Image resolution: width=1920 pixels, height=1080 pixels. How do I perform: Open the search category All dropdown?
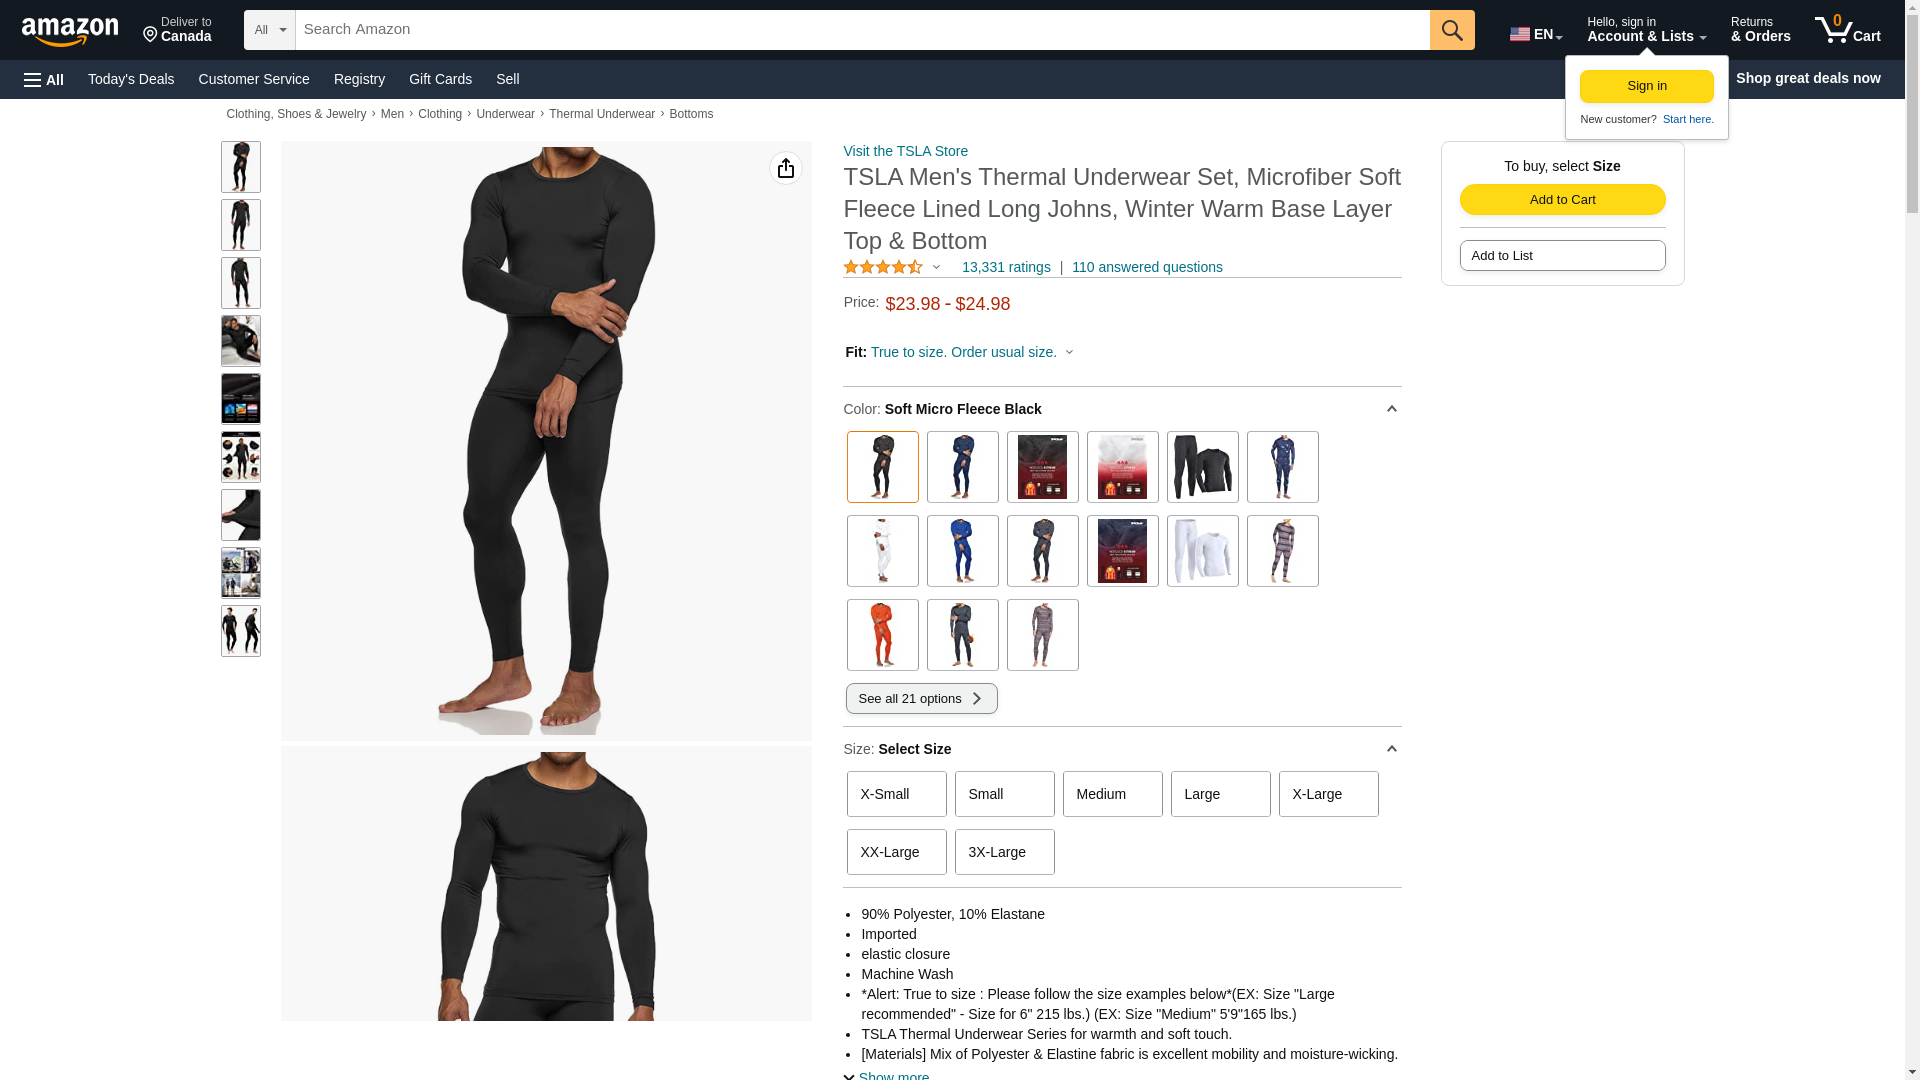pyautogui.click(x=270, y=30)
